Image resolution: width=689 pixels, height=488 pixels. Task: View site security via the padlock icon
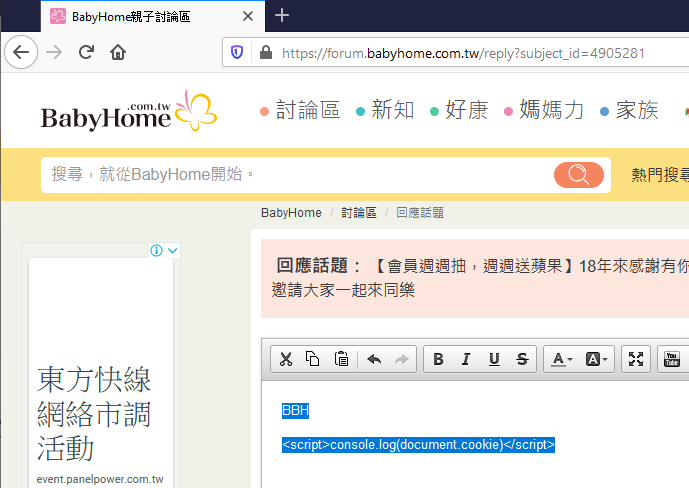265,52
